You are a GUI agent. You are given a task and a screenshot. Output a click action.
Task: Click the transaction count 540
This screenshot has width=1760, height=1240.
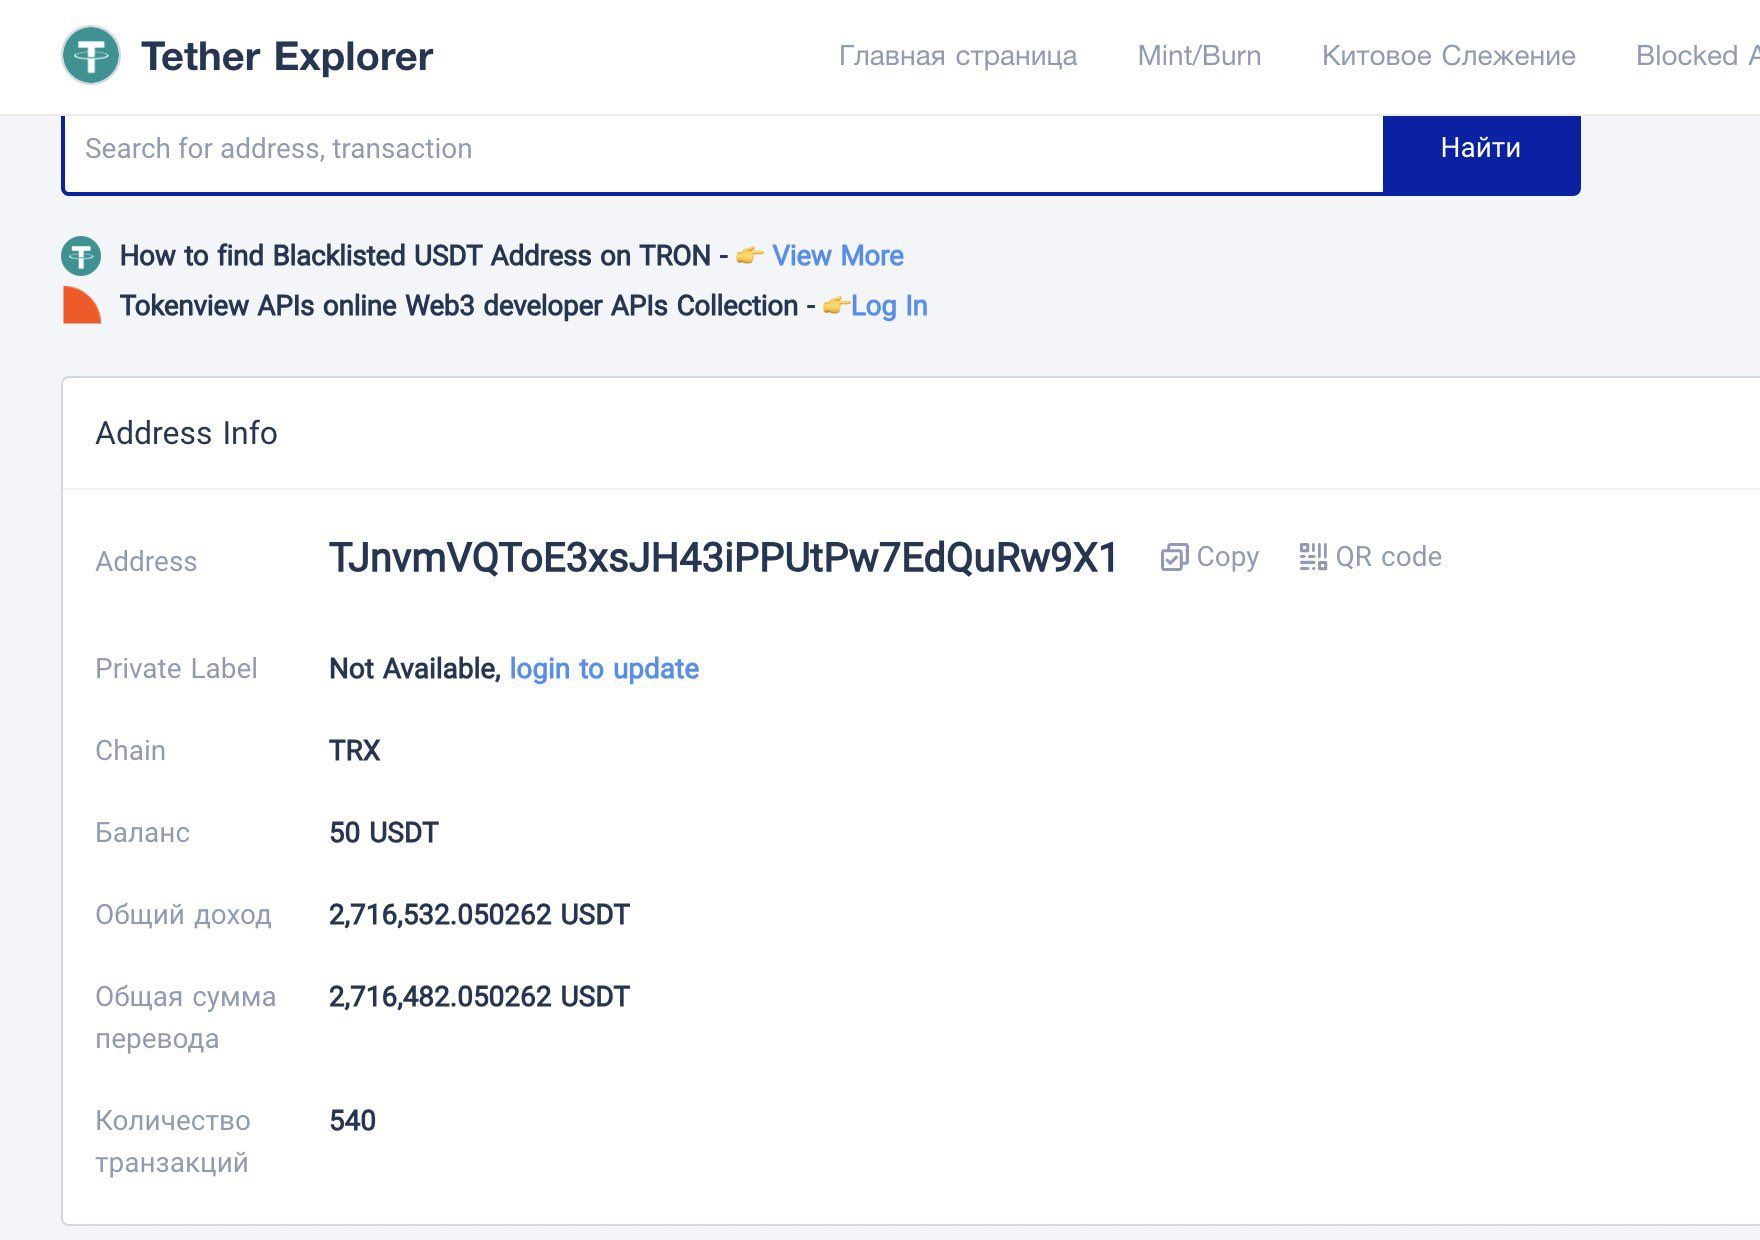click(x=352, y=1121)
